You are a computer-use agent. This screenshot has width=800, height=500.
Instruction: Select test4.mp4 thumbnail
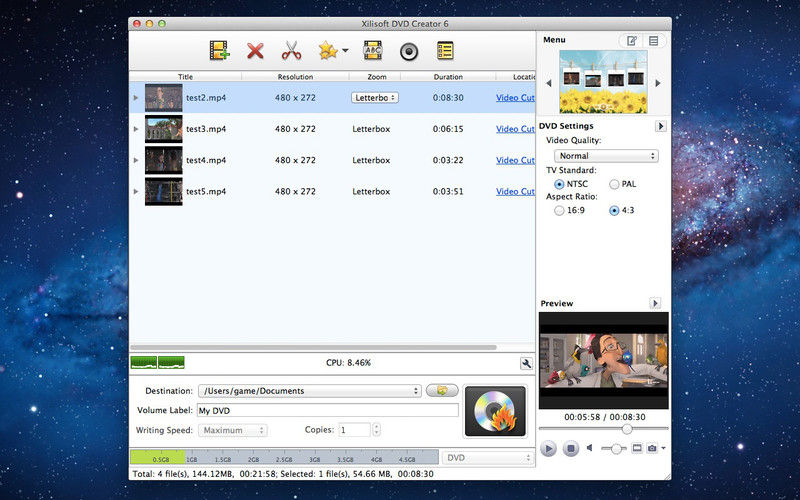coord(164,160)
